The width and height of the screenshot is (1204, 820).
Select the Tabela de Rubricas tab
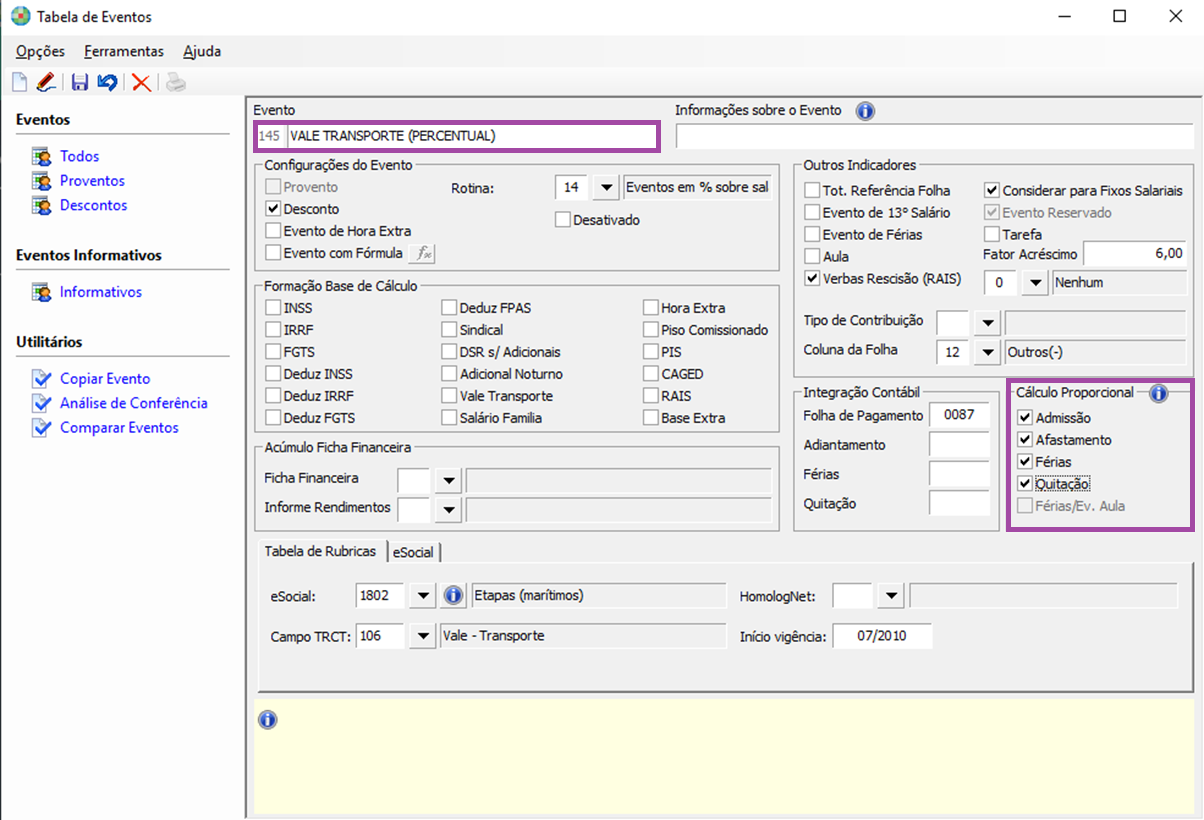coord(320,551)
